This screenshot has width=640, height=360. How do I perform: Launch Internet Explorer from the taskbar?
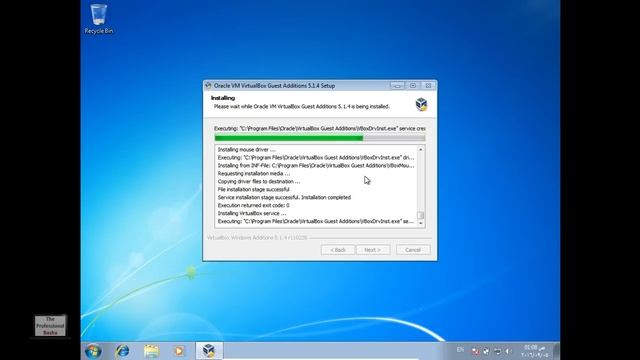(x=122, y=351)
